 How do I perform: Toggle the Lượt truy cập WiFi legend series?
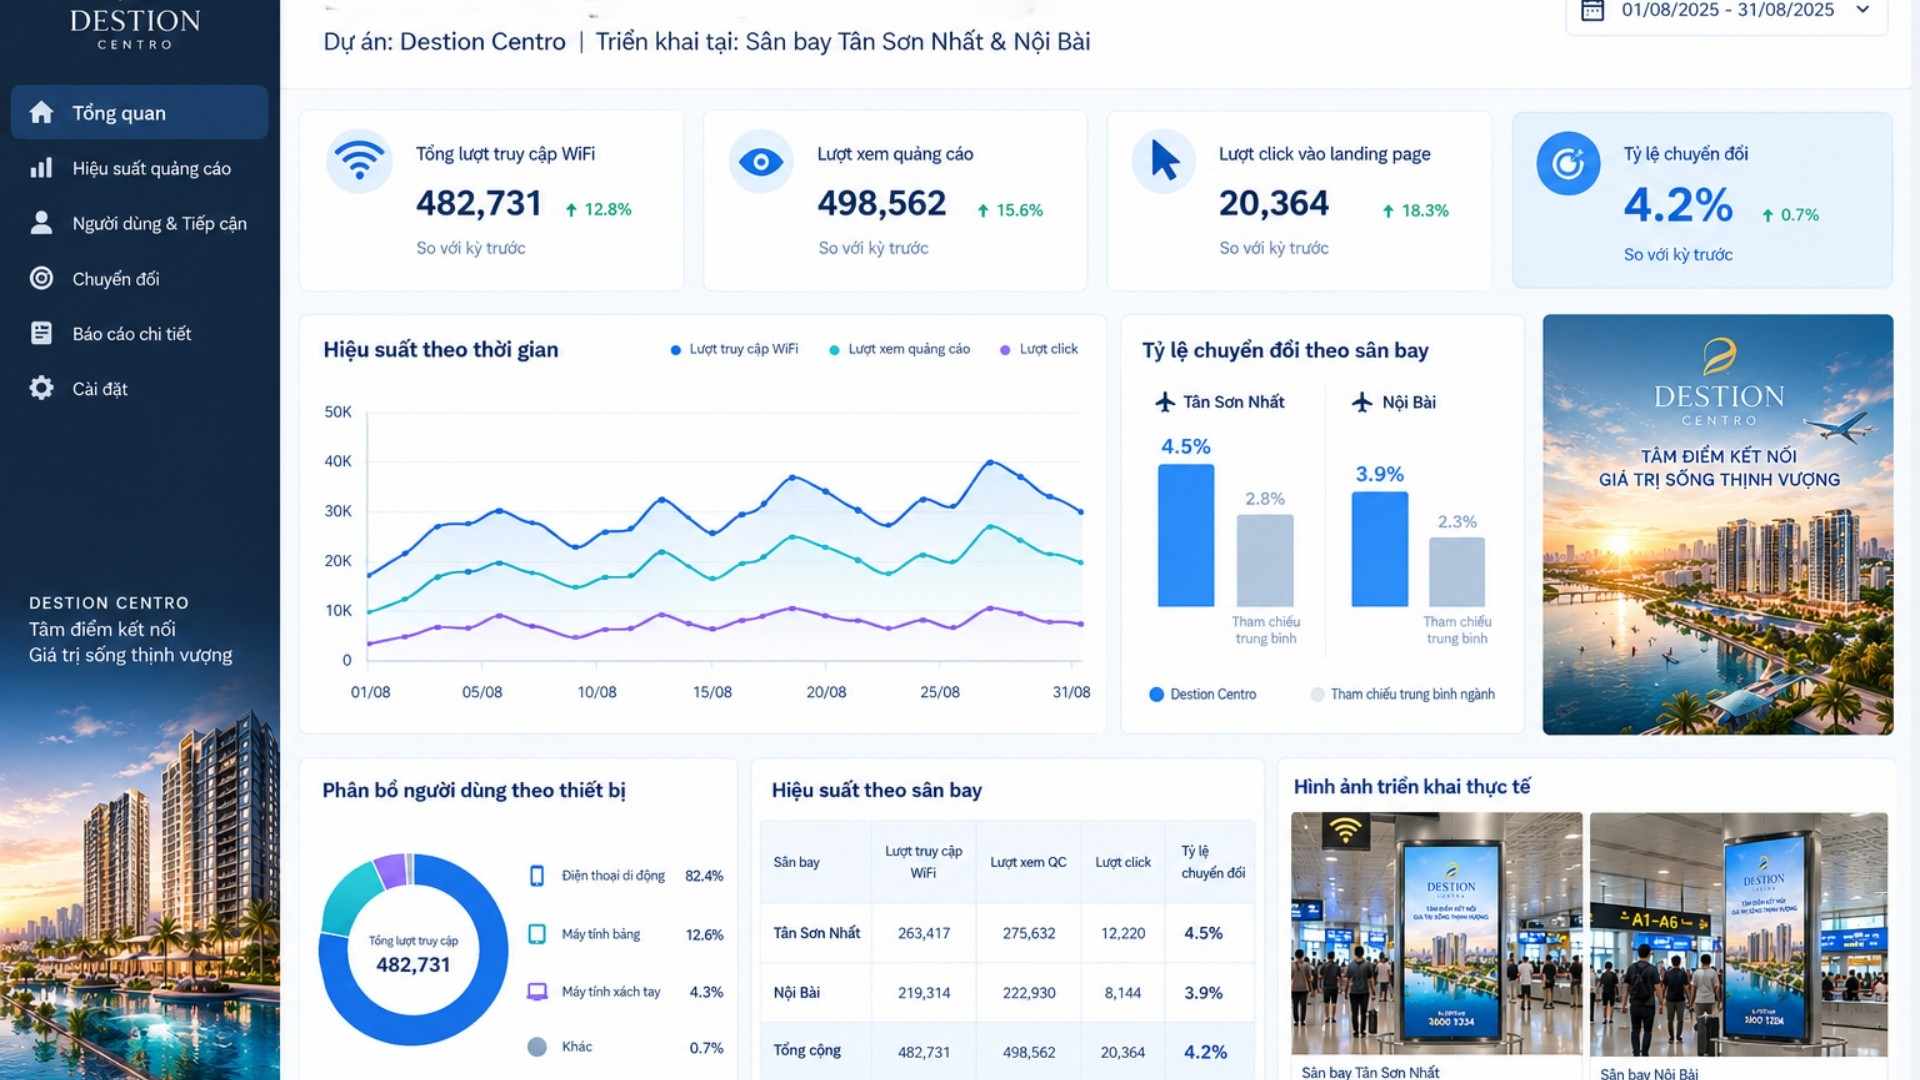click(x=734, y=349)
